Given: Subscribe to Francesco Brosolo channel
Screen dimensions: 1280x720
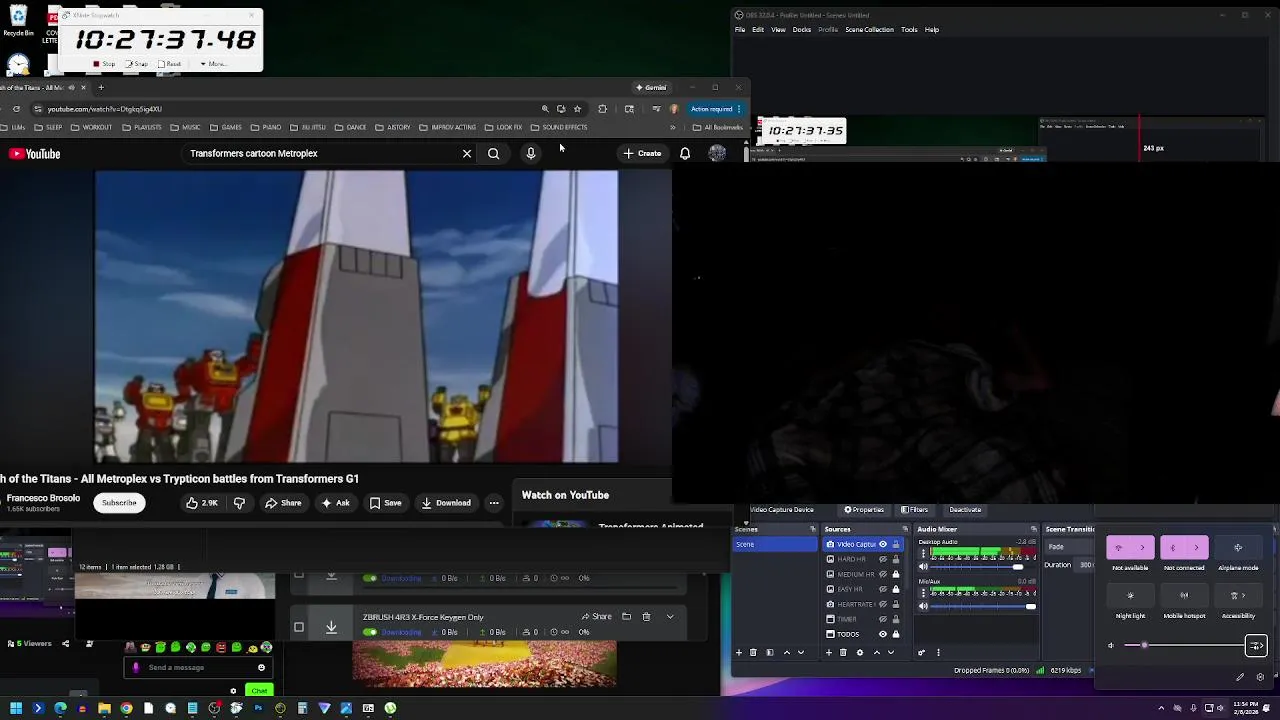Looking at the screenshot, I should pos(119,503).
